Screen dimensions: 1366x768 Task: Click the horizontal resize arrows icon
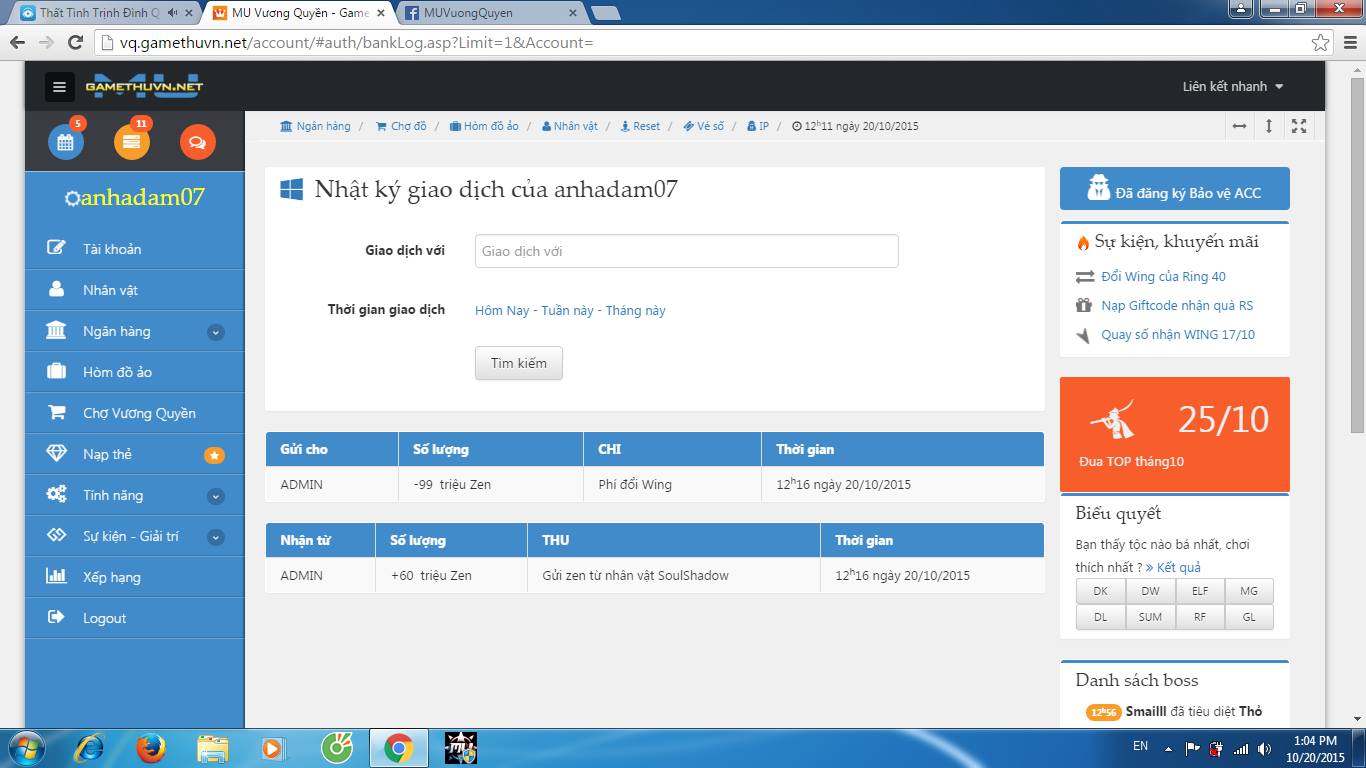point(1239,126)
